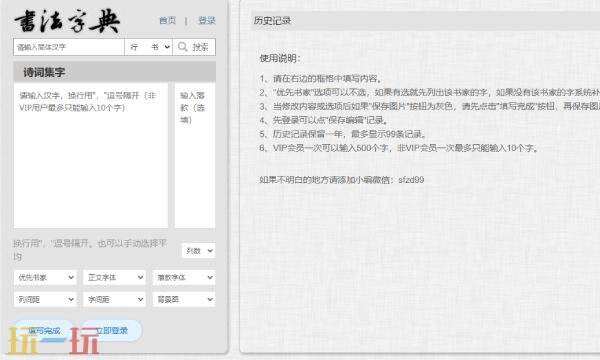Expand the 落款字体 signature font dropdown

[x=184, y=277]
